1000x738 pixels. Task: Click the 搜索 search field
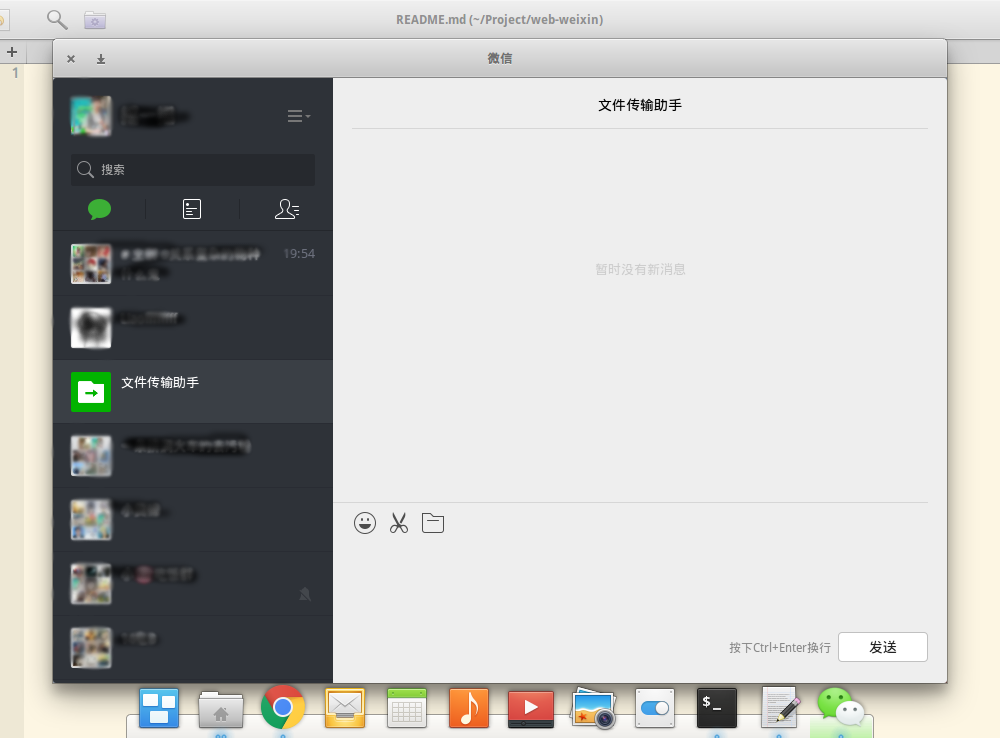click(193, 170)
